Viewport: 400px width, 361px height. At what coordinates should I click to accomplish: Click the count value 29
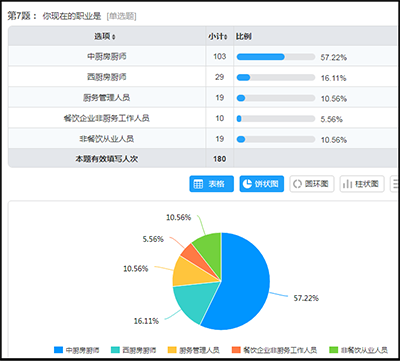219,77
